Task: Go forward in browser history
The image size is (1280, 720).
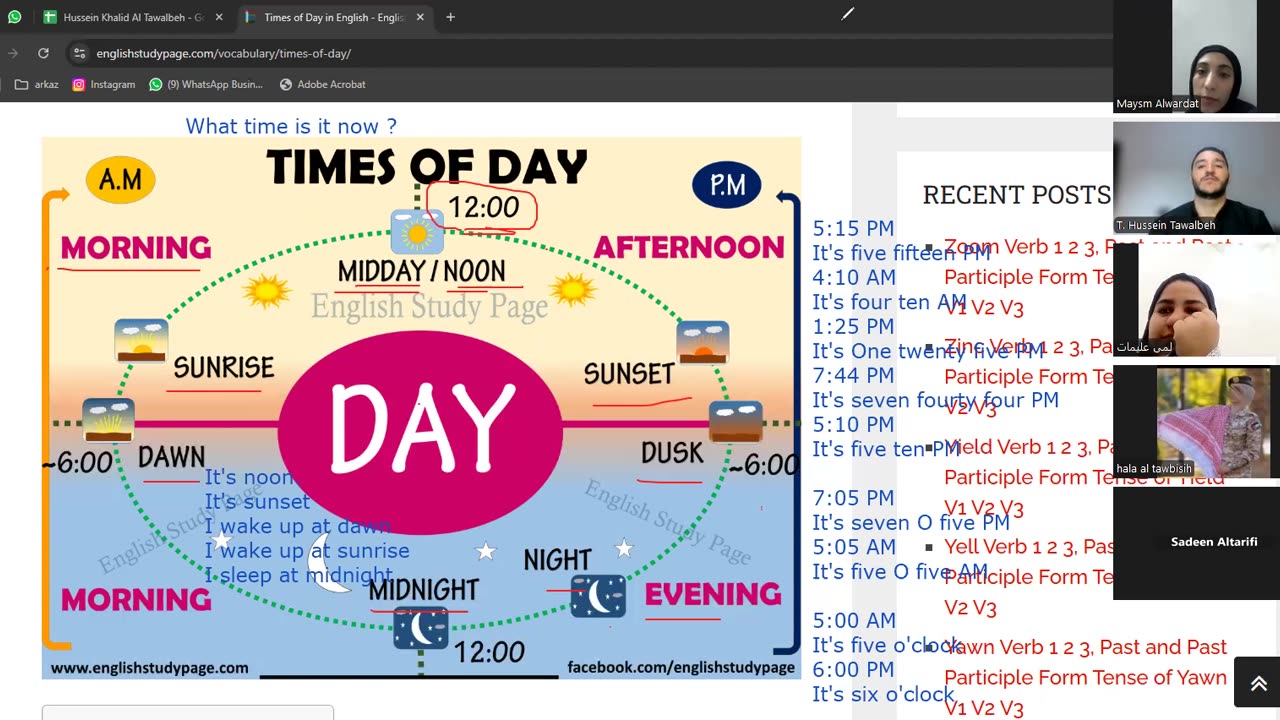Action: pos(13,53)
